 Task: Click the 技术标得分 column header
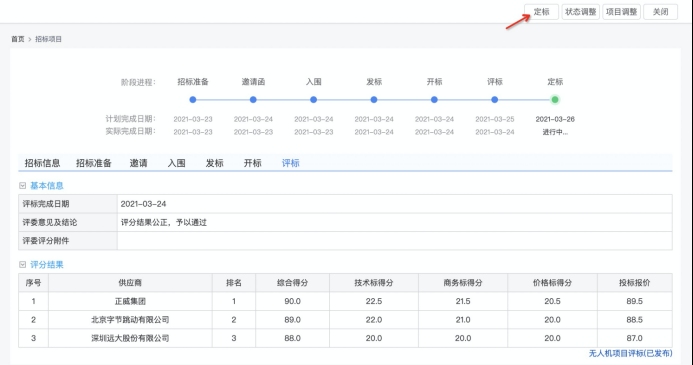tap(373, 283)
